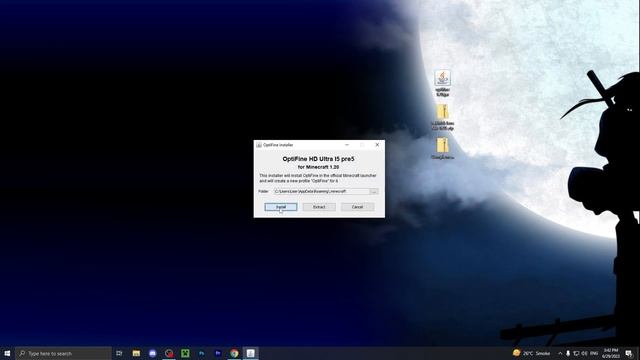Launch Minecraft from the creeper taskbar icon
The width and height of the screenshot is (640, 360).
185,353
